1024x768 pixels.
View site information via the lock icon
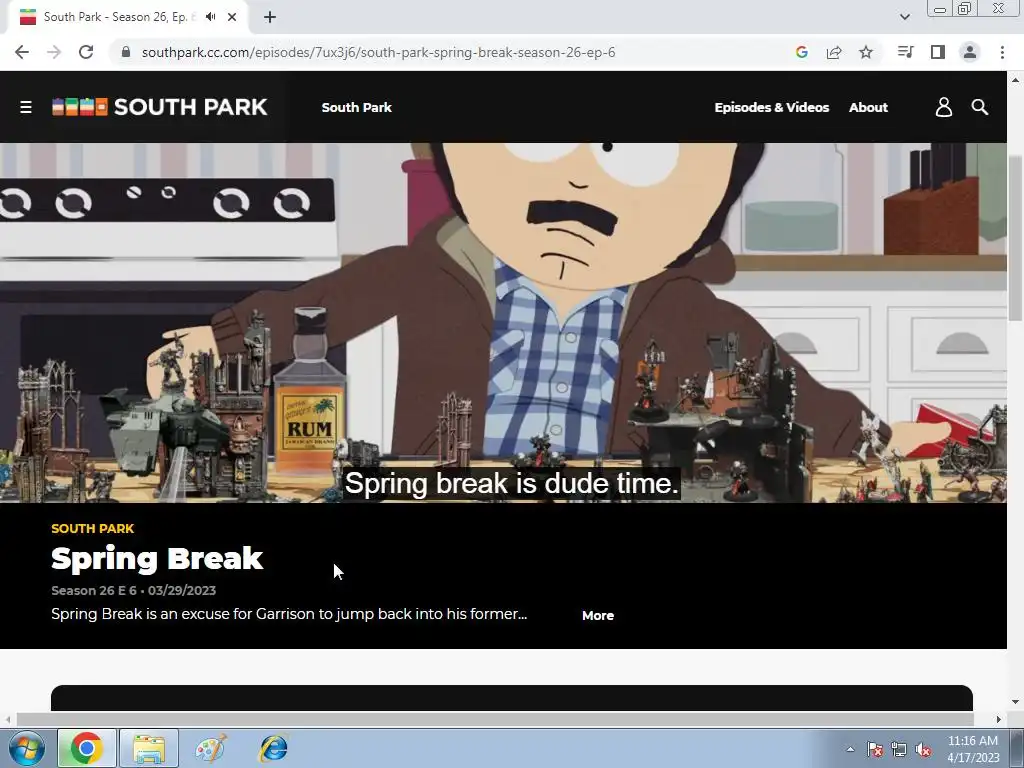pos(126,52)
